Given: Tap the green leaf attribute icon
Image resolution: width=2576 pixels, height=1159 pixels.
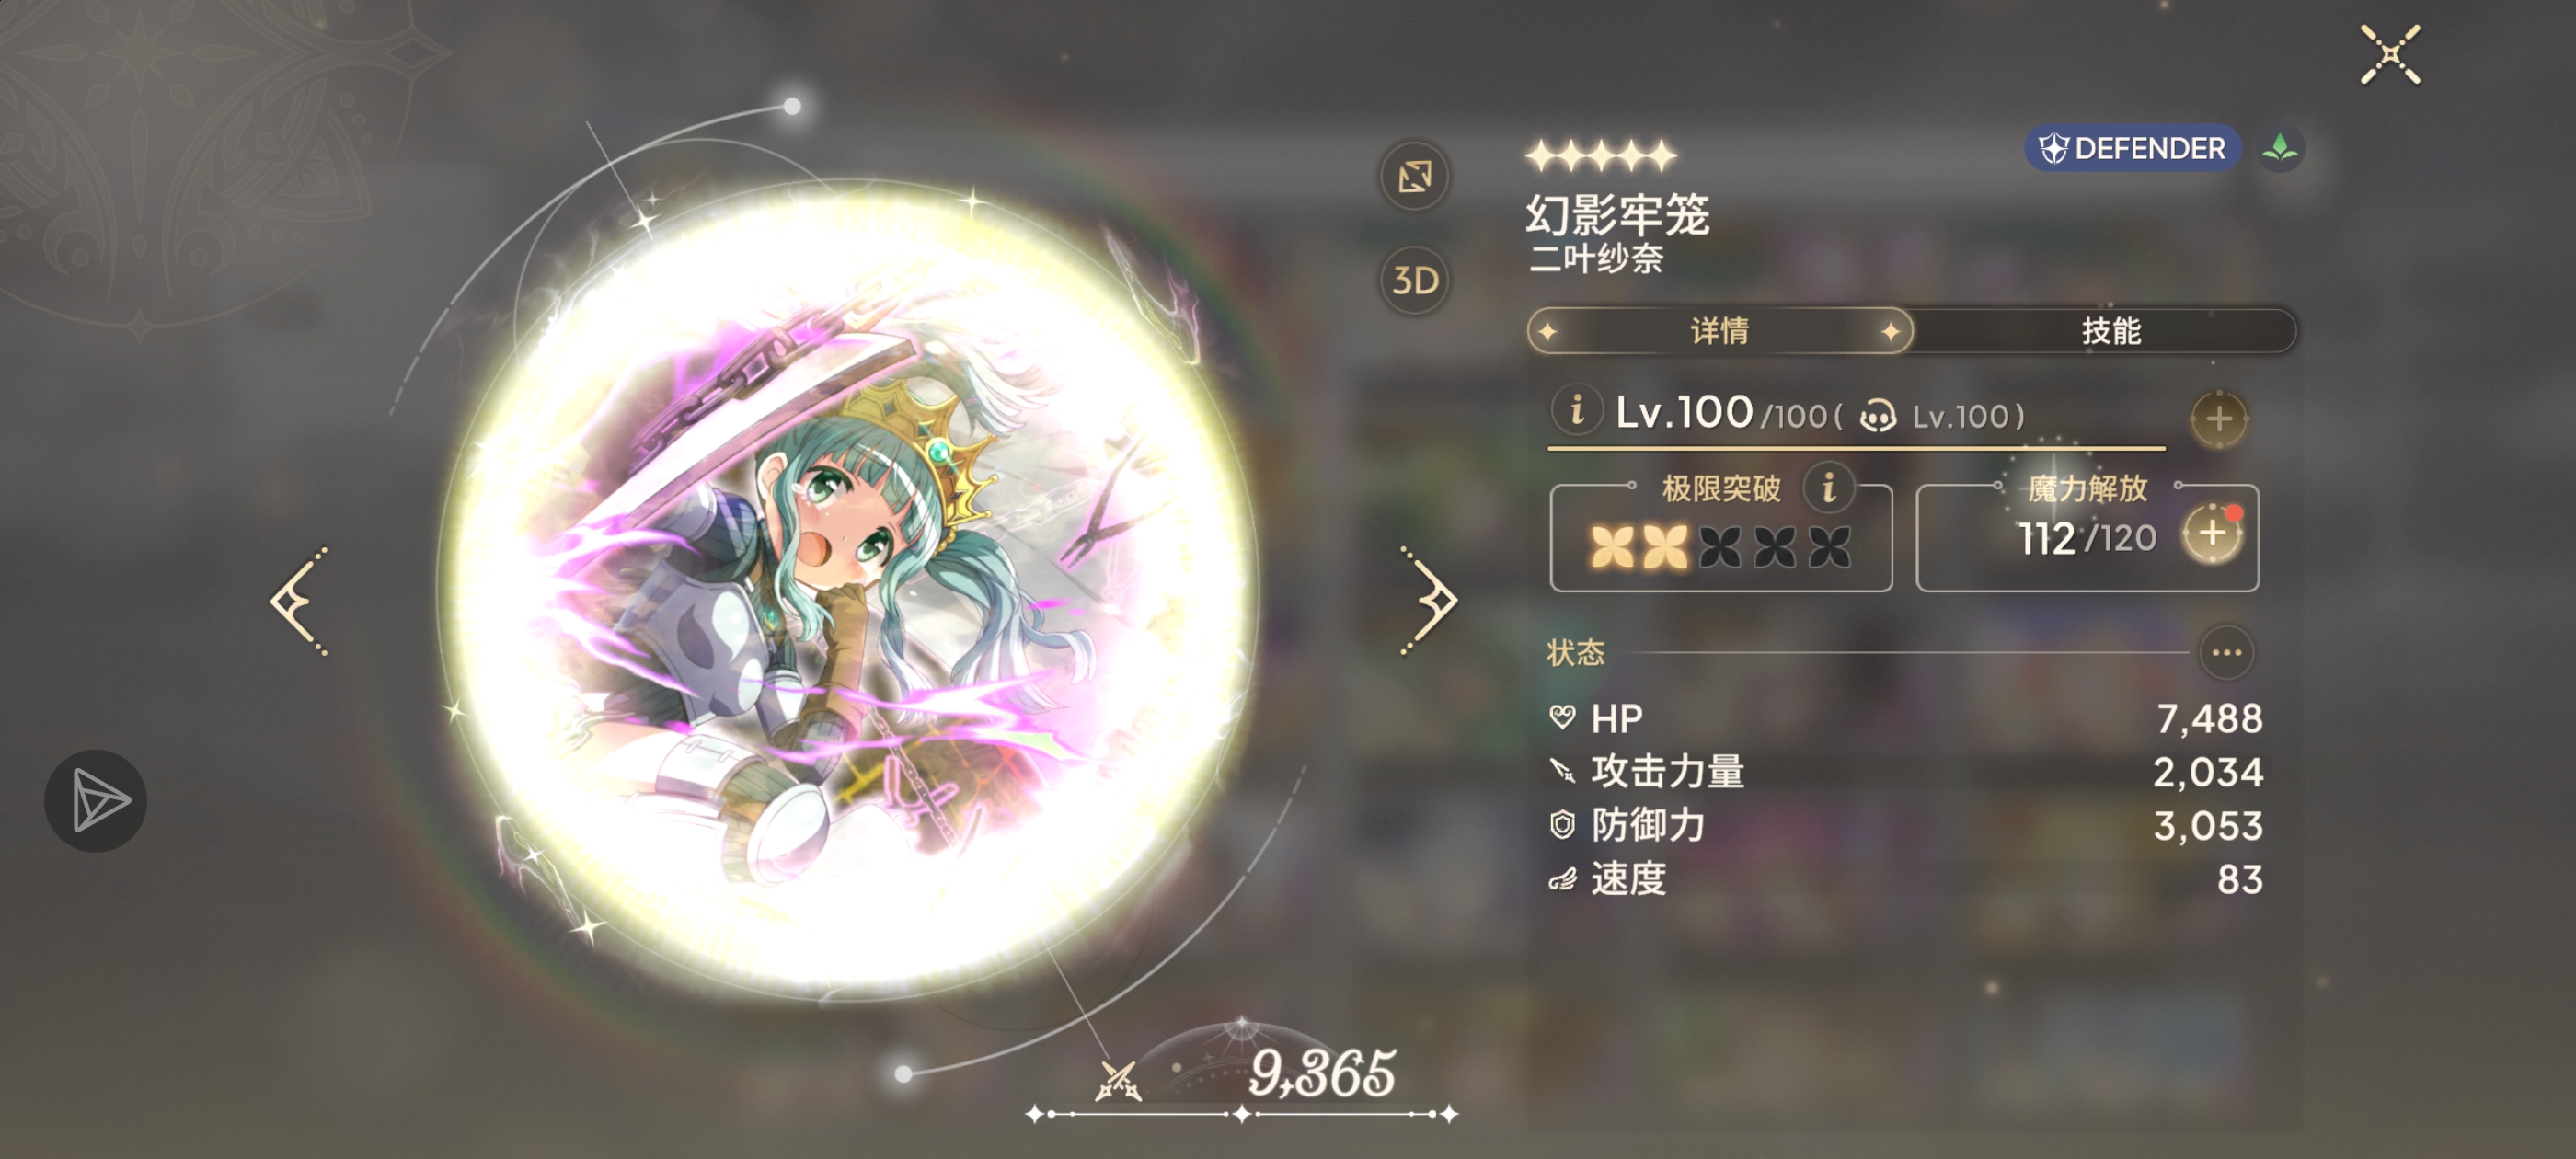Looking at the screenshot, I should coord(2280,149).
